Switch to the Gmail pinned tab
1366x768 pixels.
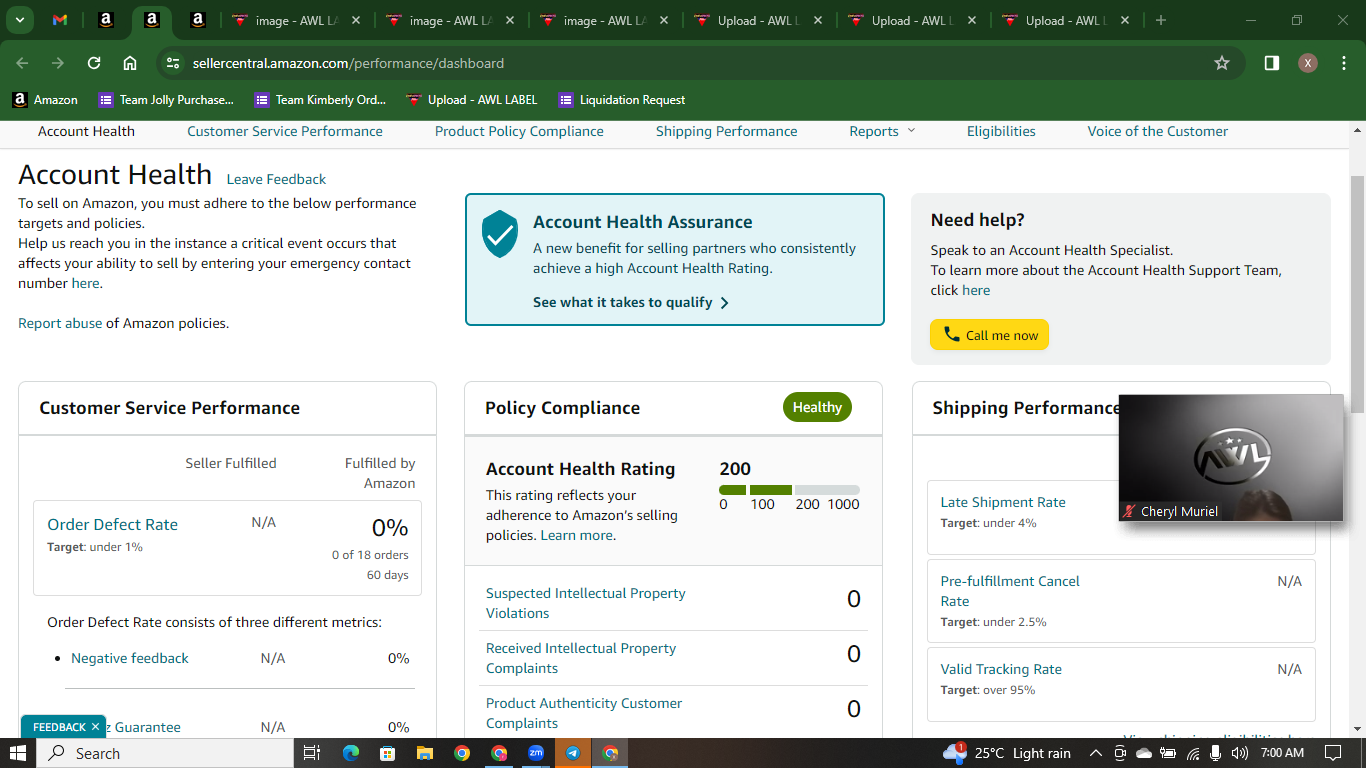[x=60, y=20]
